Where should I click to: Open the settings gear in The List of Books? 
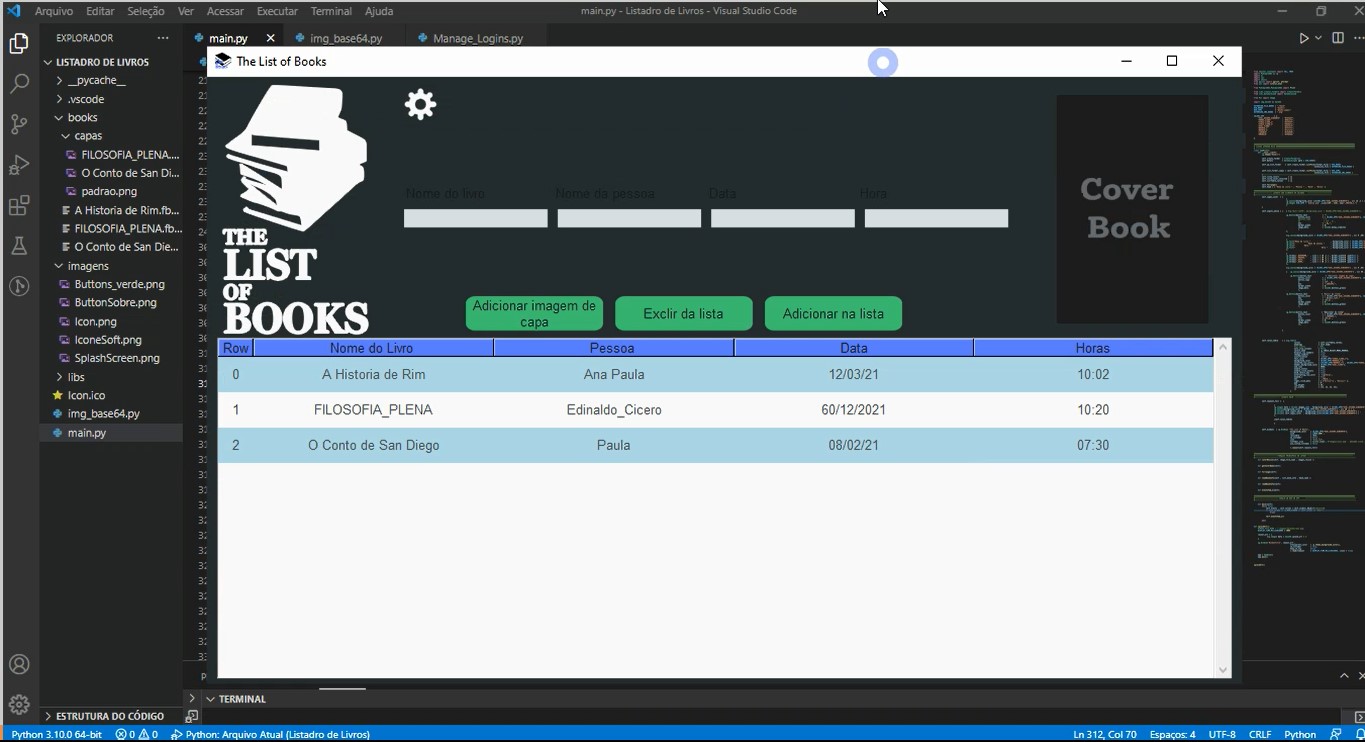pos(420,105)
